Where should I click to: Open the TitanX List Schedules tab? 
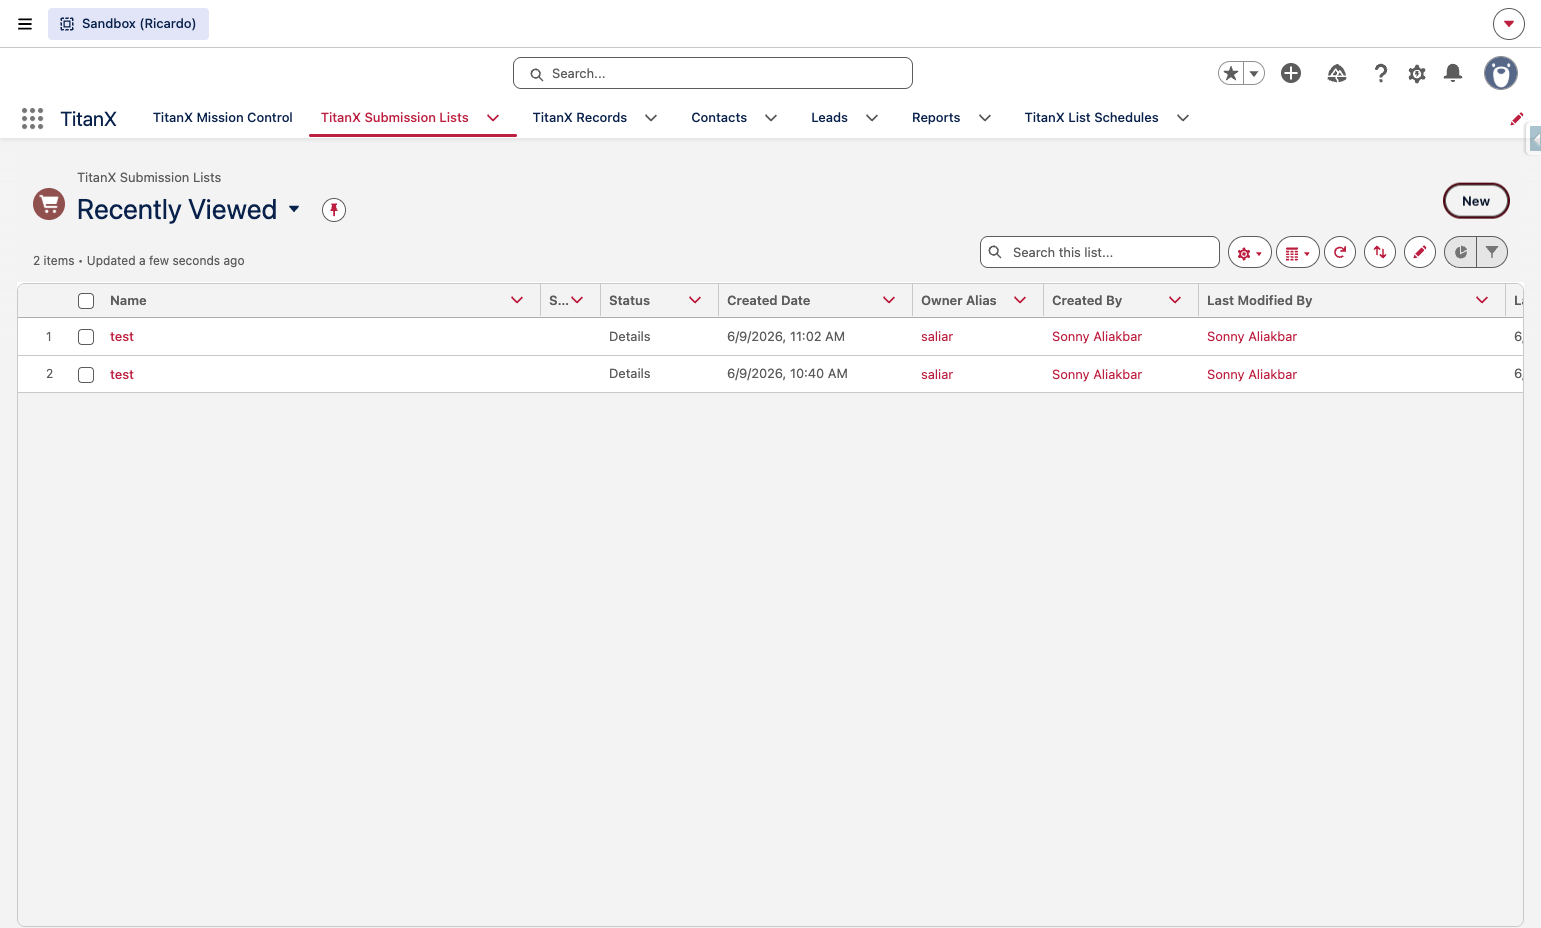pyautogui.click(x=1092, y=118)
